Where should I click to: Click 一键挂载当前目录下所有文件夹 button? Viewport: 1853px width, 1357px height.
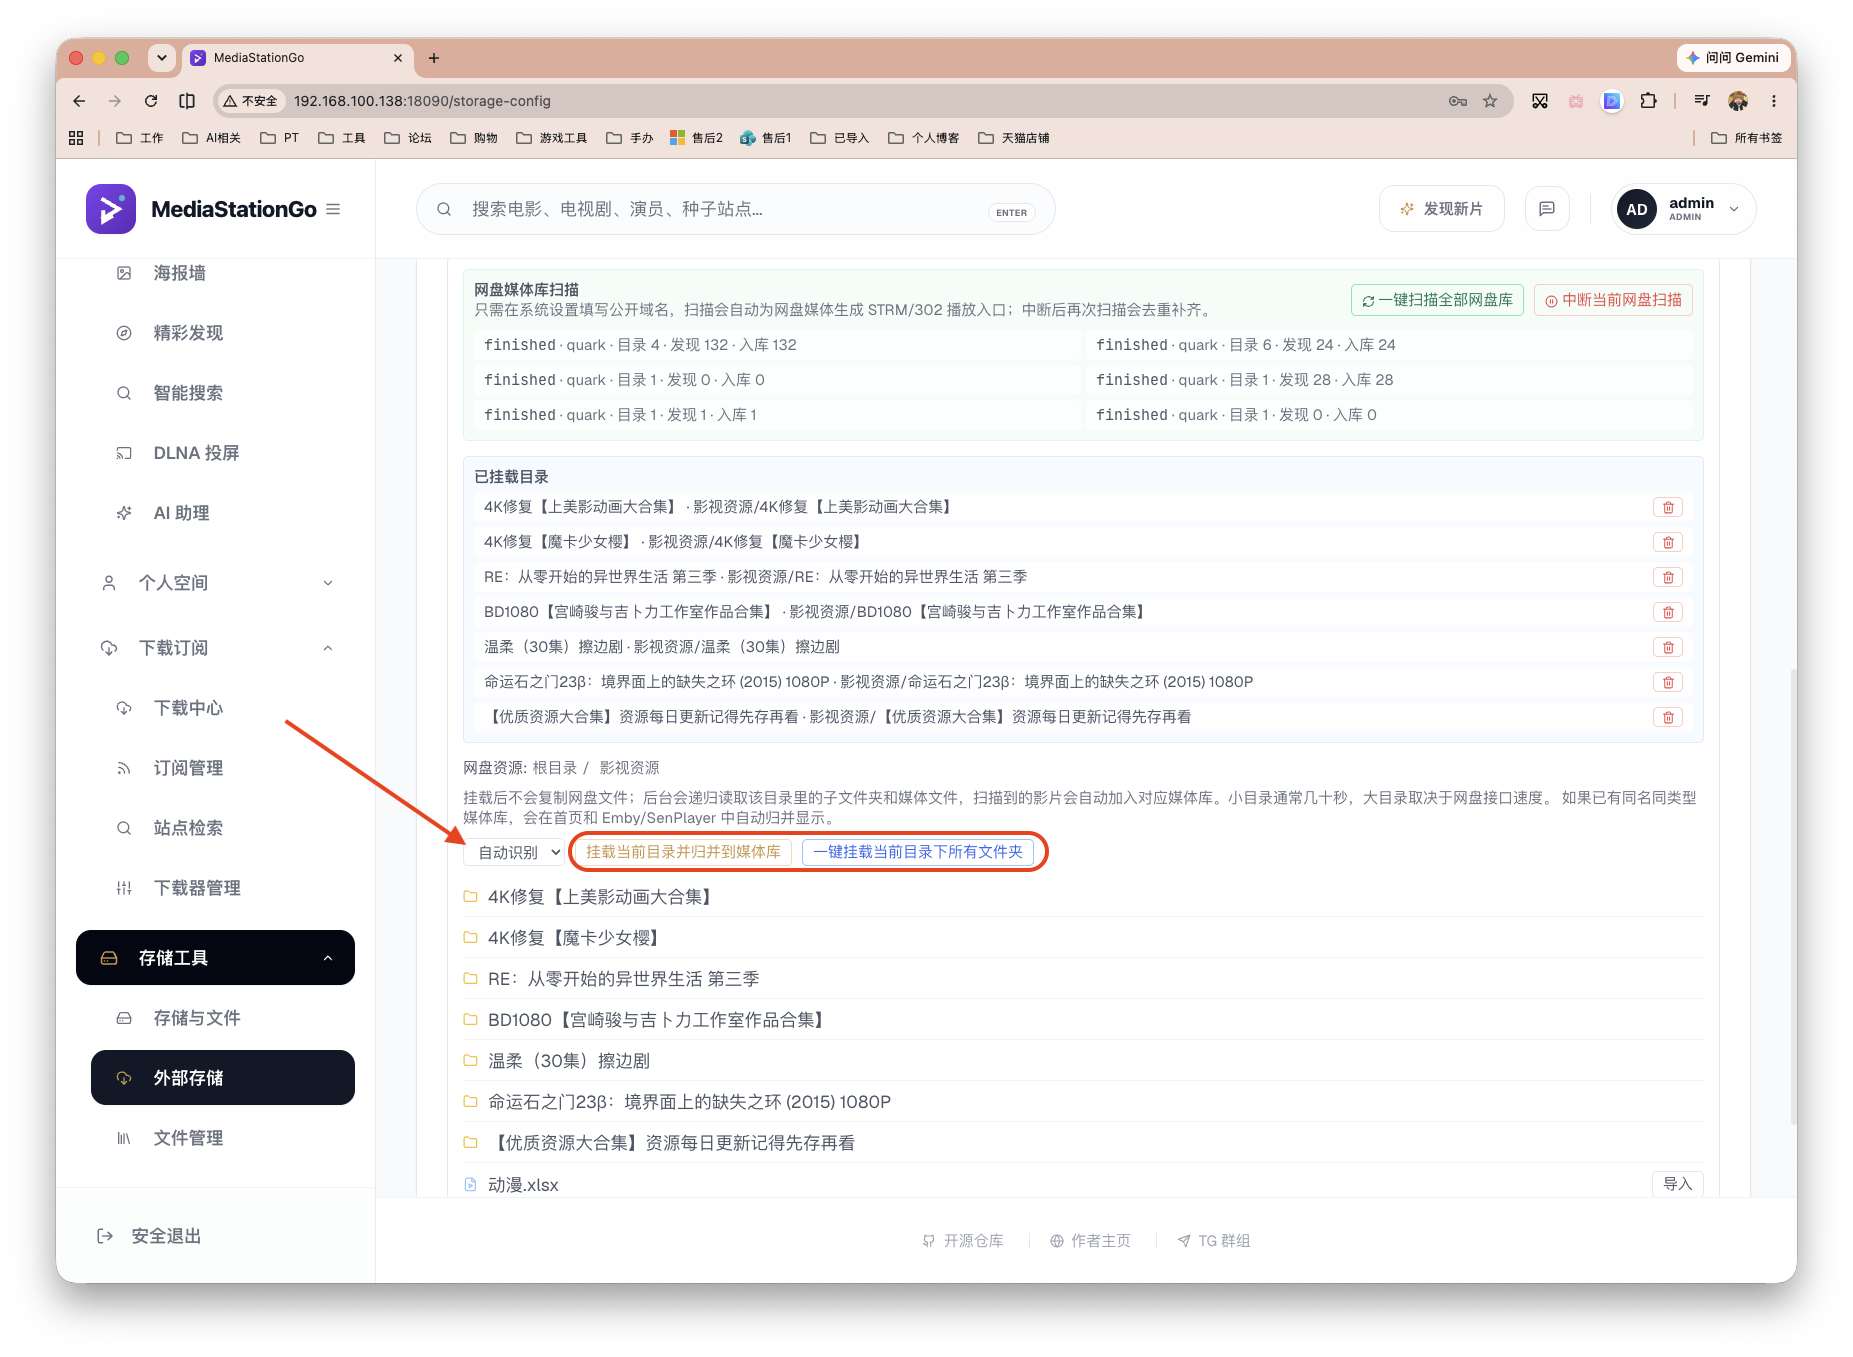point(917,852)
